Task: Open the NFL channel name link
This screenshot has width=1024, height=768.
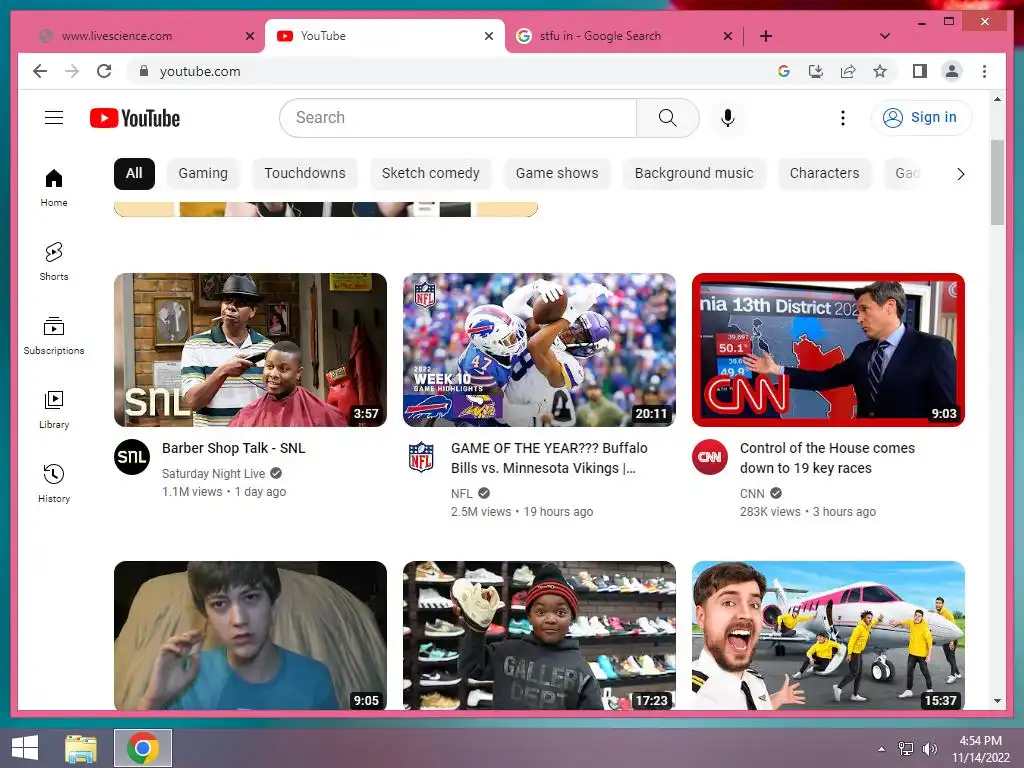Action: (462, 493)
